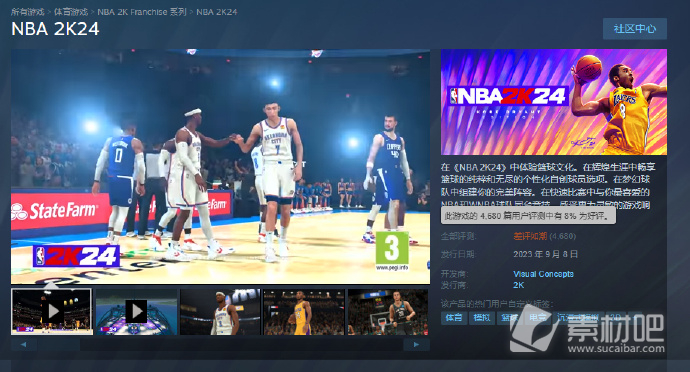
Task: Select the 模拟 tag
Action: click(481, 318)
